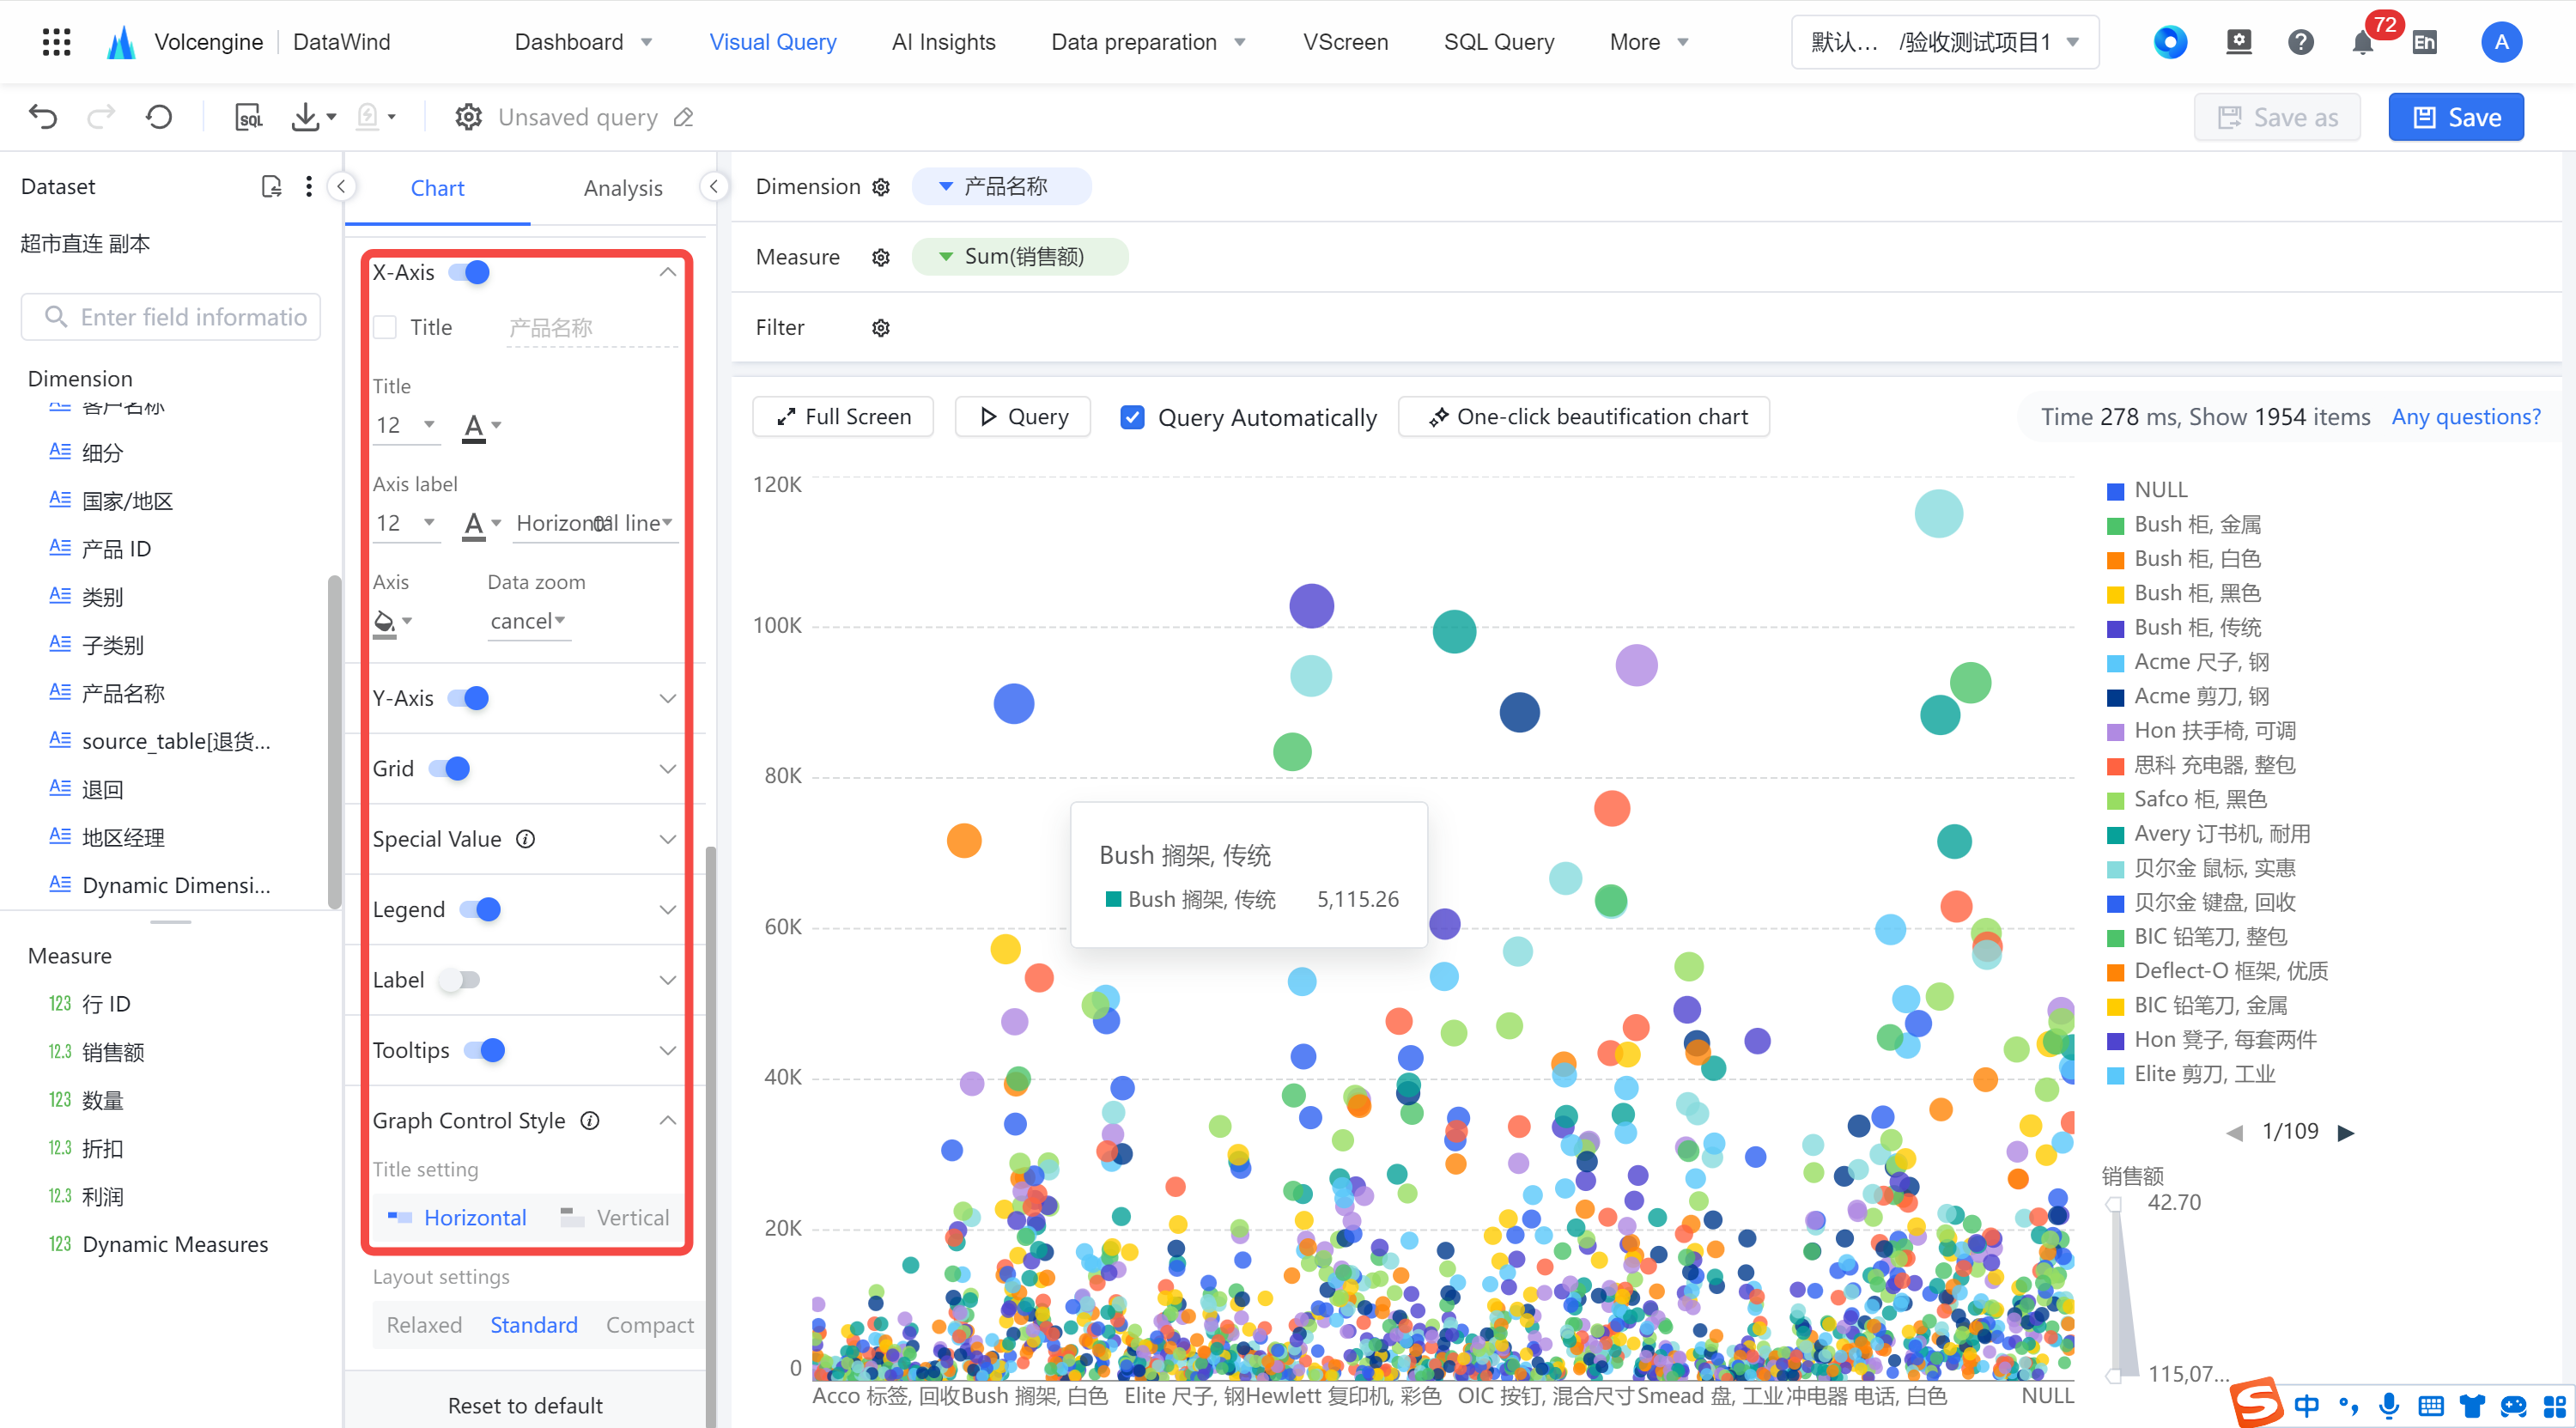The image size is (2576, 1428).
Task: Click the Enter field information search box
Action: 171,317
